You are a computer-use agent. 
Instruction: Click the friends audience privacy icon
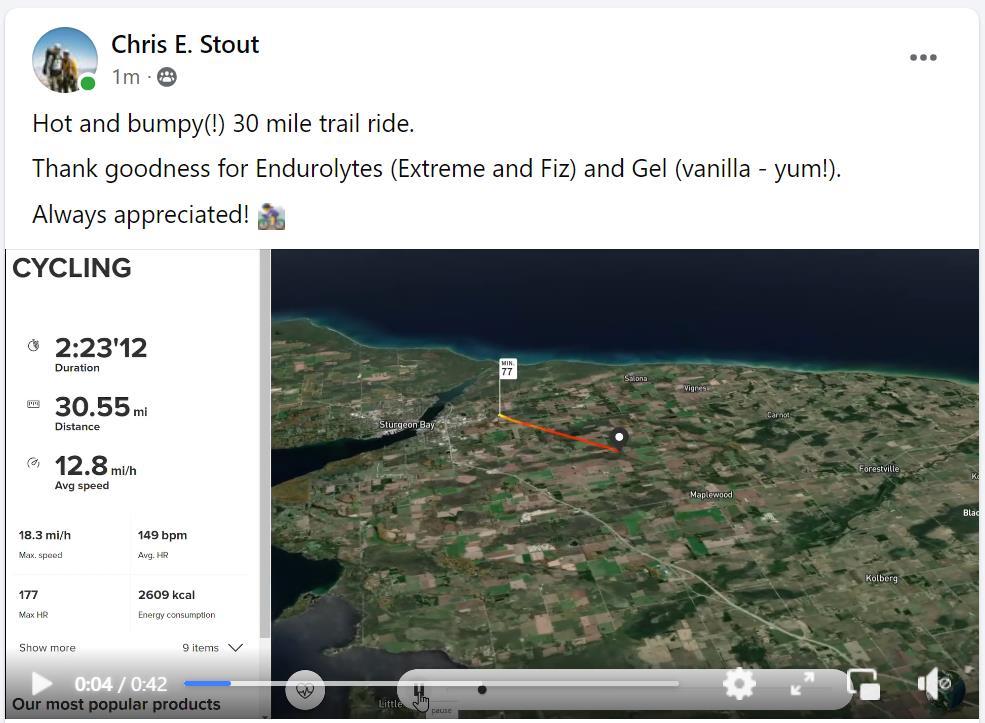pyautogui.click(x=166, y=77)
